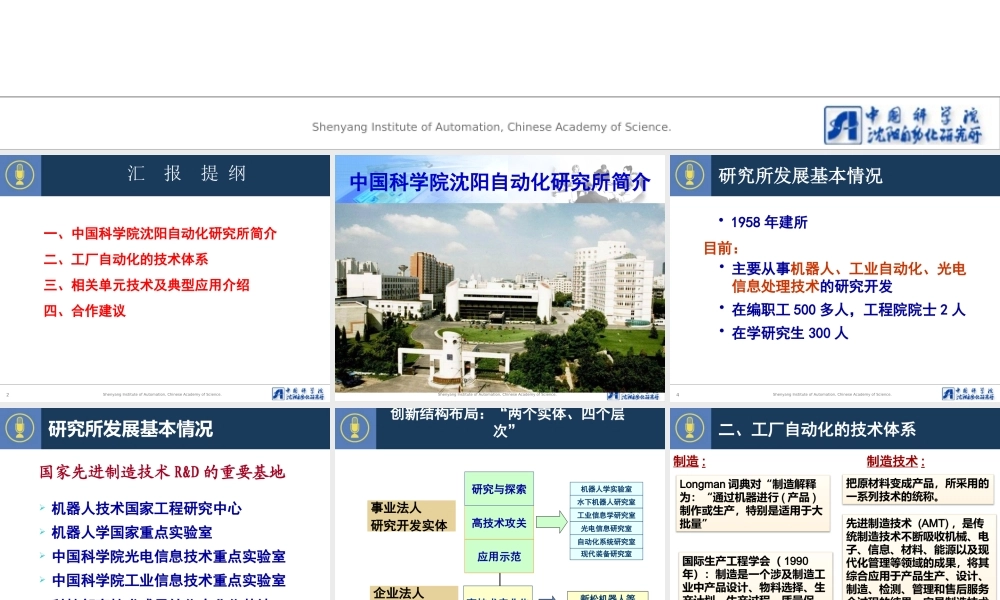Click the 光电信息研究室 box
The height and width of the screenshot is (600, 1000).
coord(606,528)
